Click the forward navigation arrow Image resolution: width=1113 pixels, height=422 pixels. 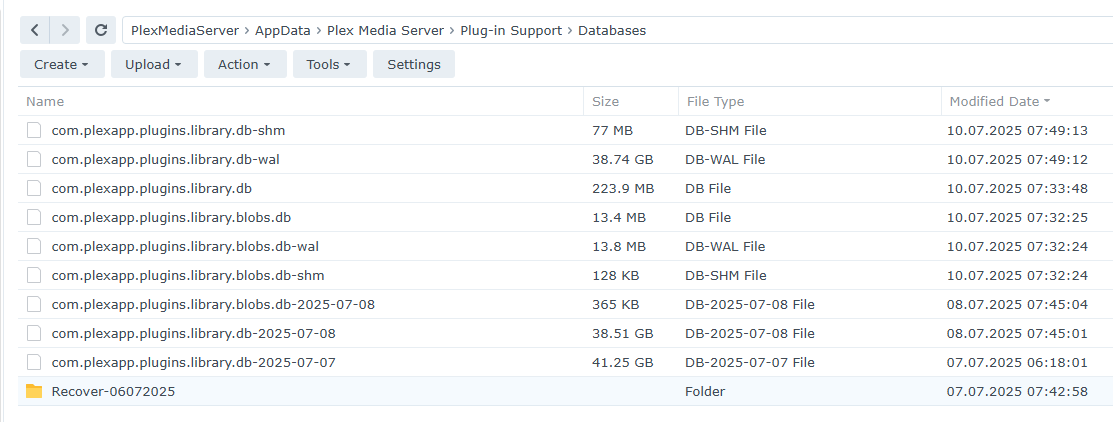coord(65,30)
